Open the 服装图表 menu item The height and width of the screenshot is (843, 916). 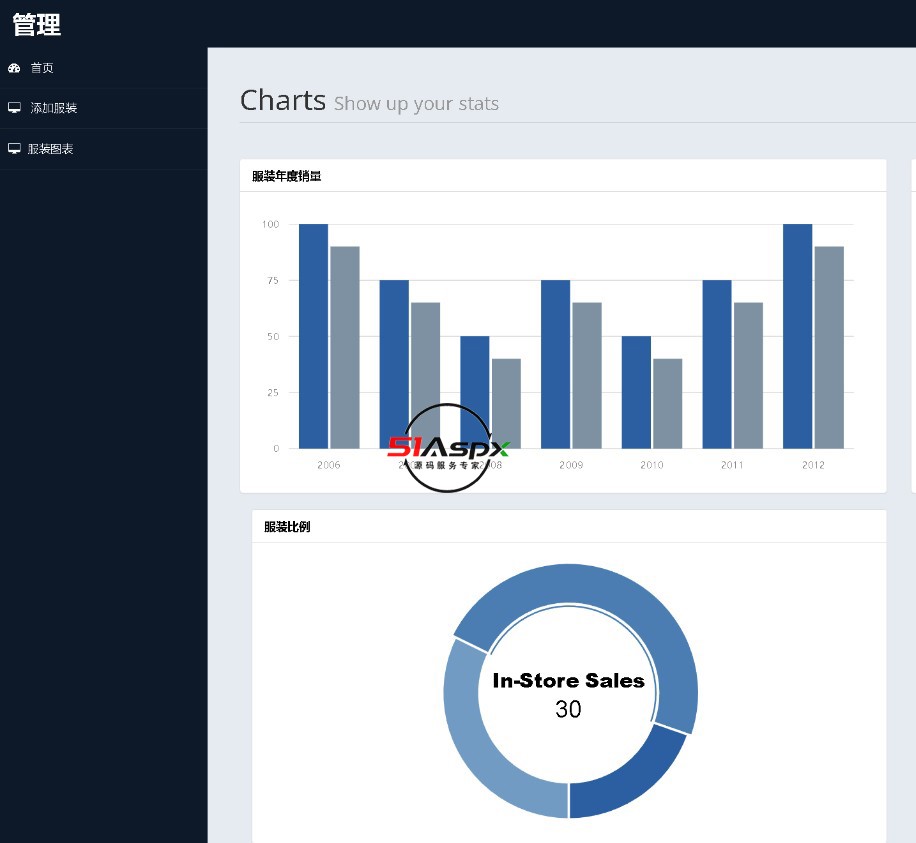tap(103, 149)
